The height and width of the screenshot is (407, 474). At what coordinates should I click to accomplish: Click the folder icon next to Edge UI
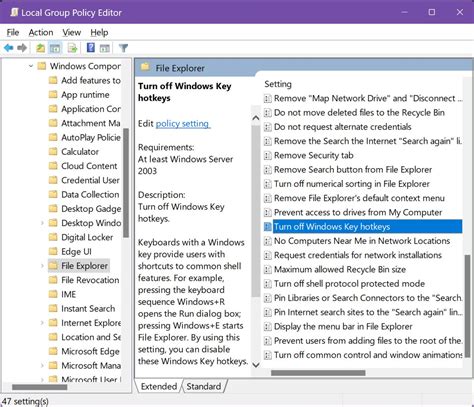(53, 252)
